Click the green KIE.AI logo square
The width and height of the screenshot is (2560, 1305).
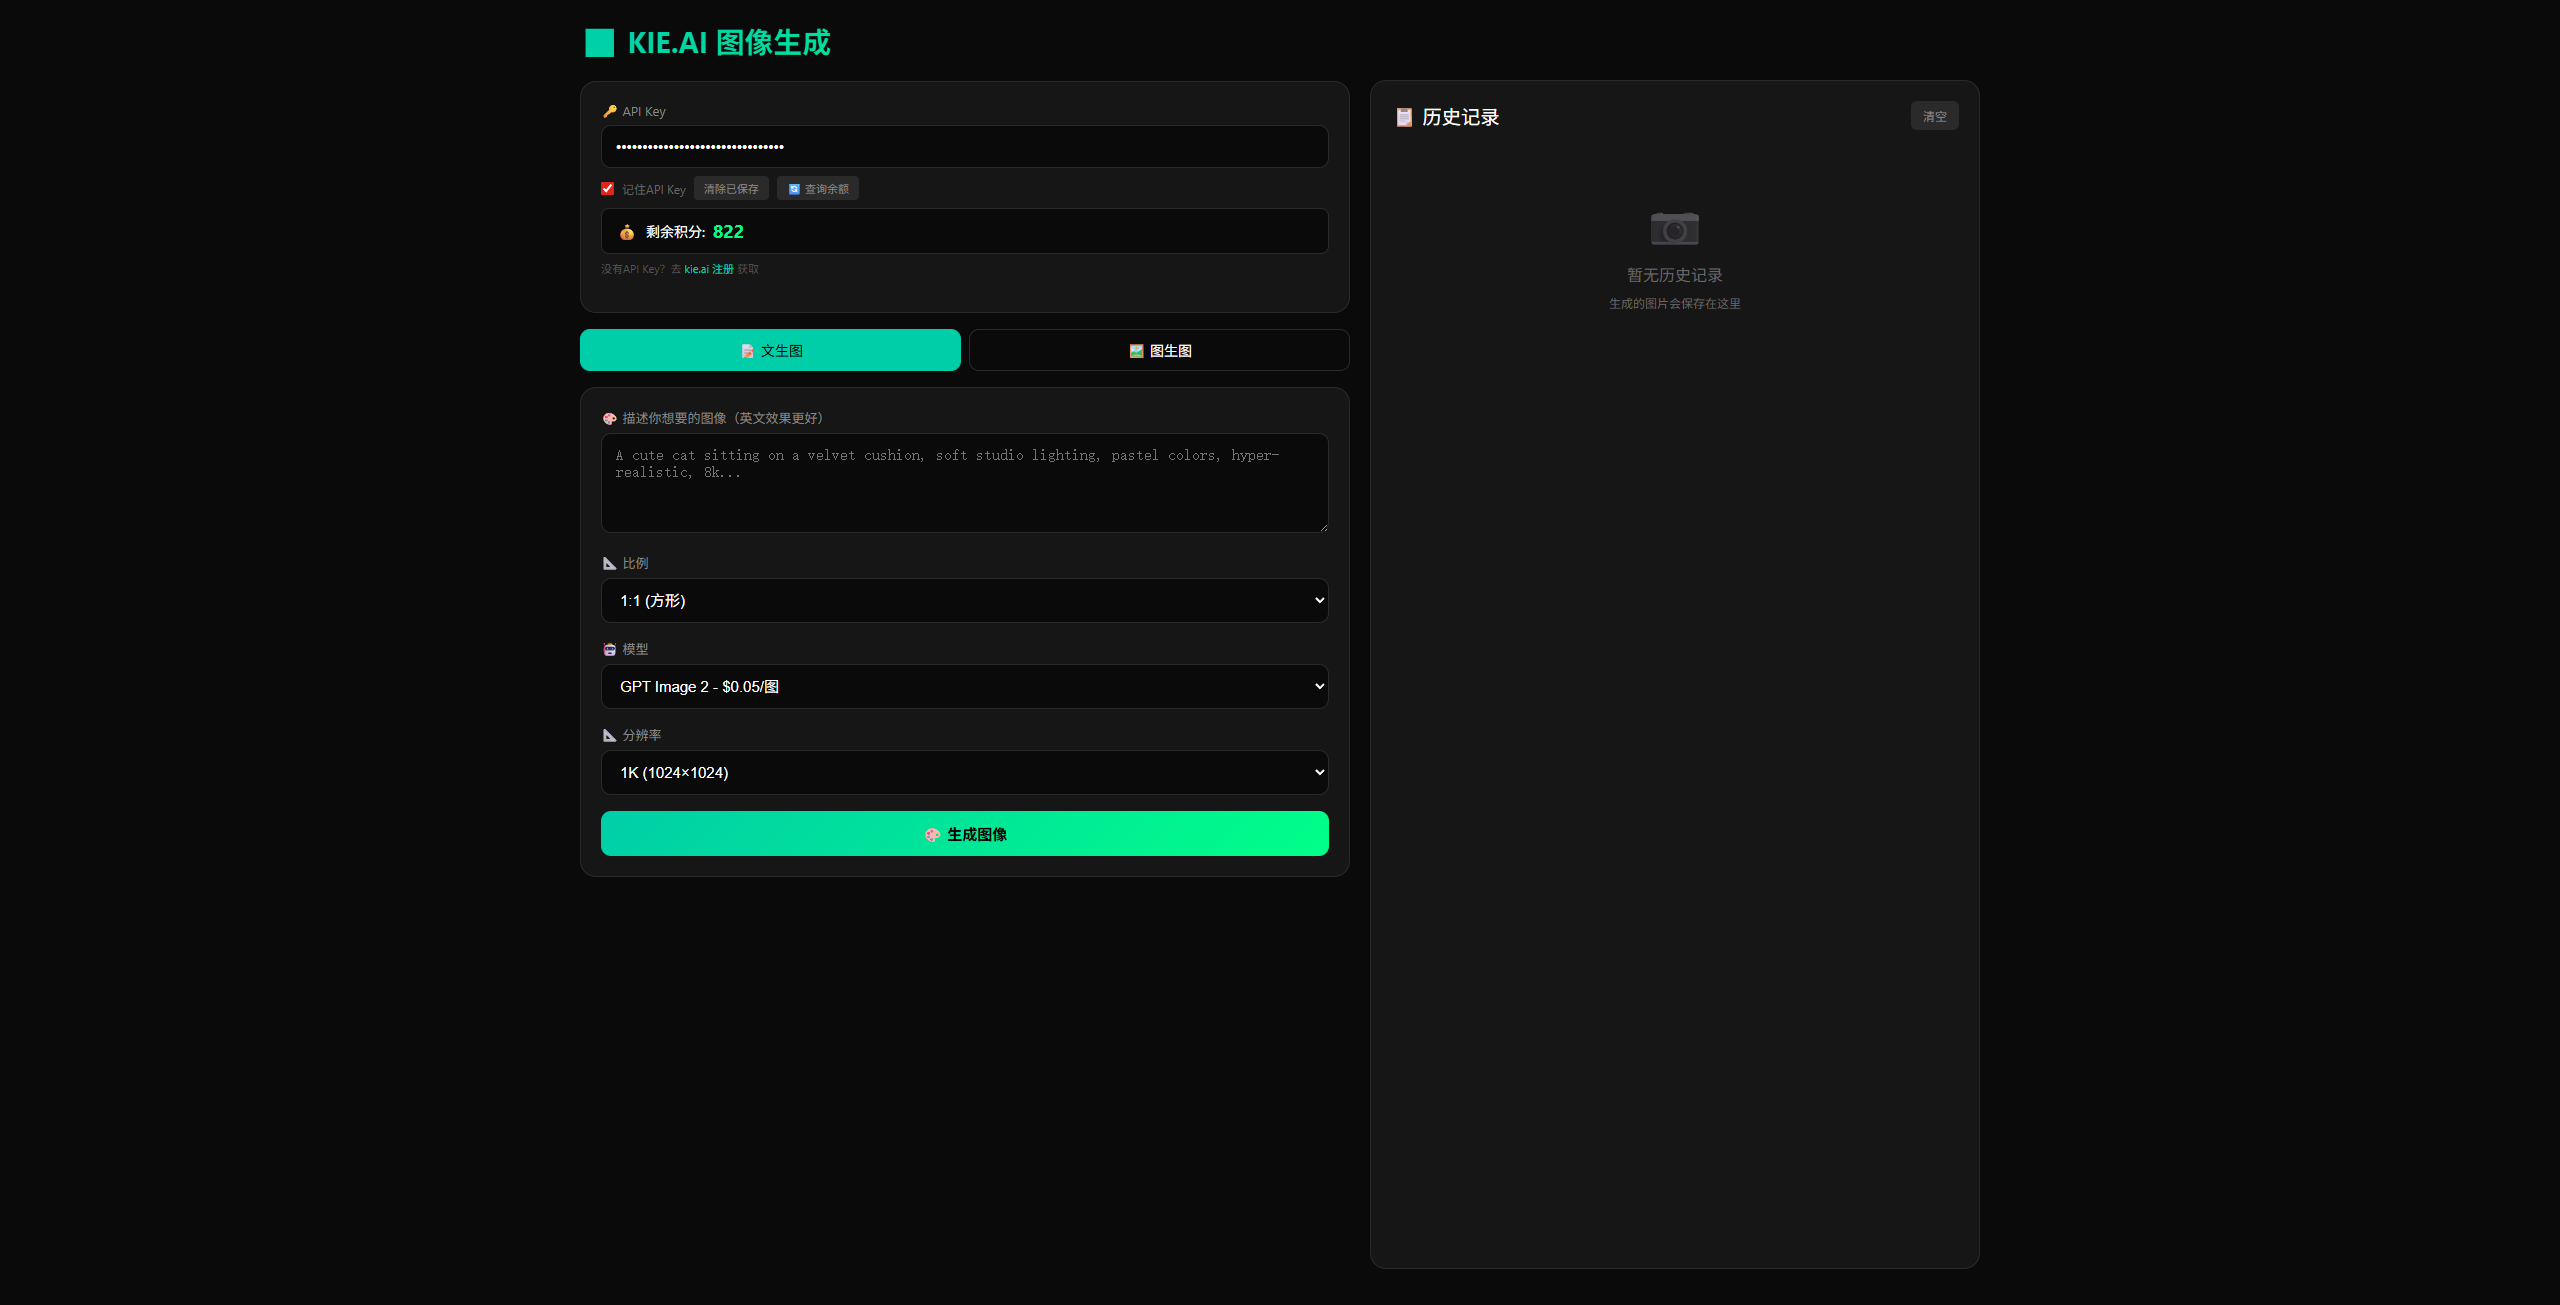(x=599, y=43)
